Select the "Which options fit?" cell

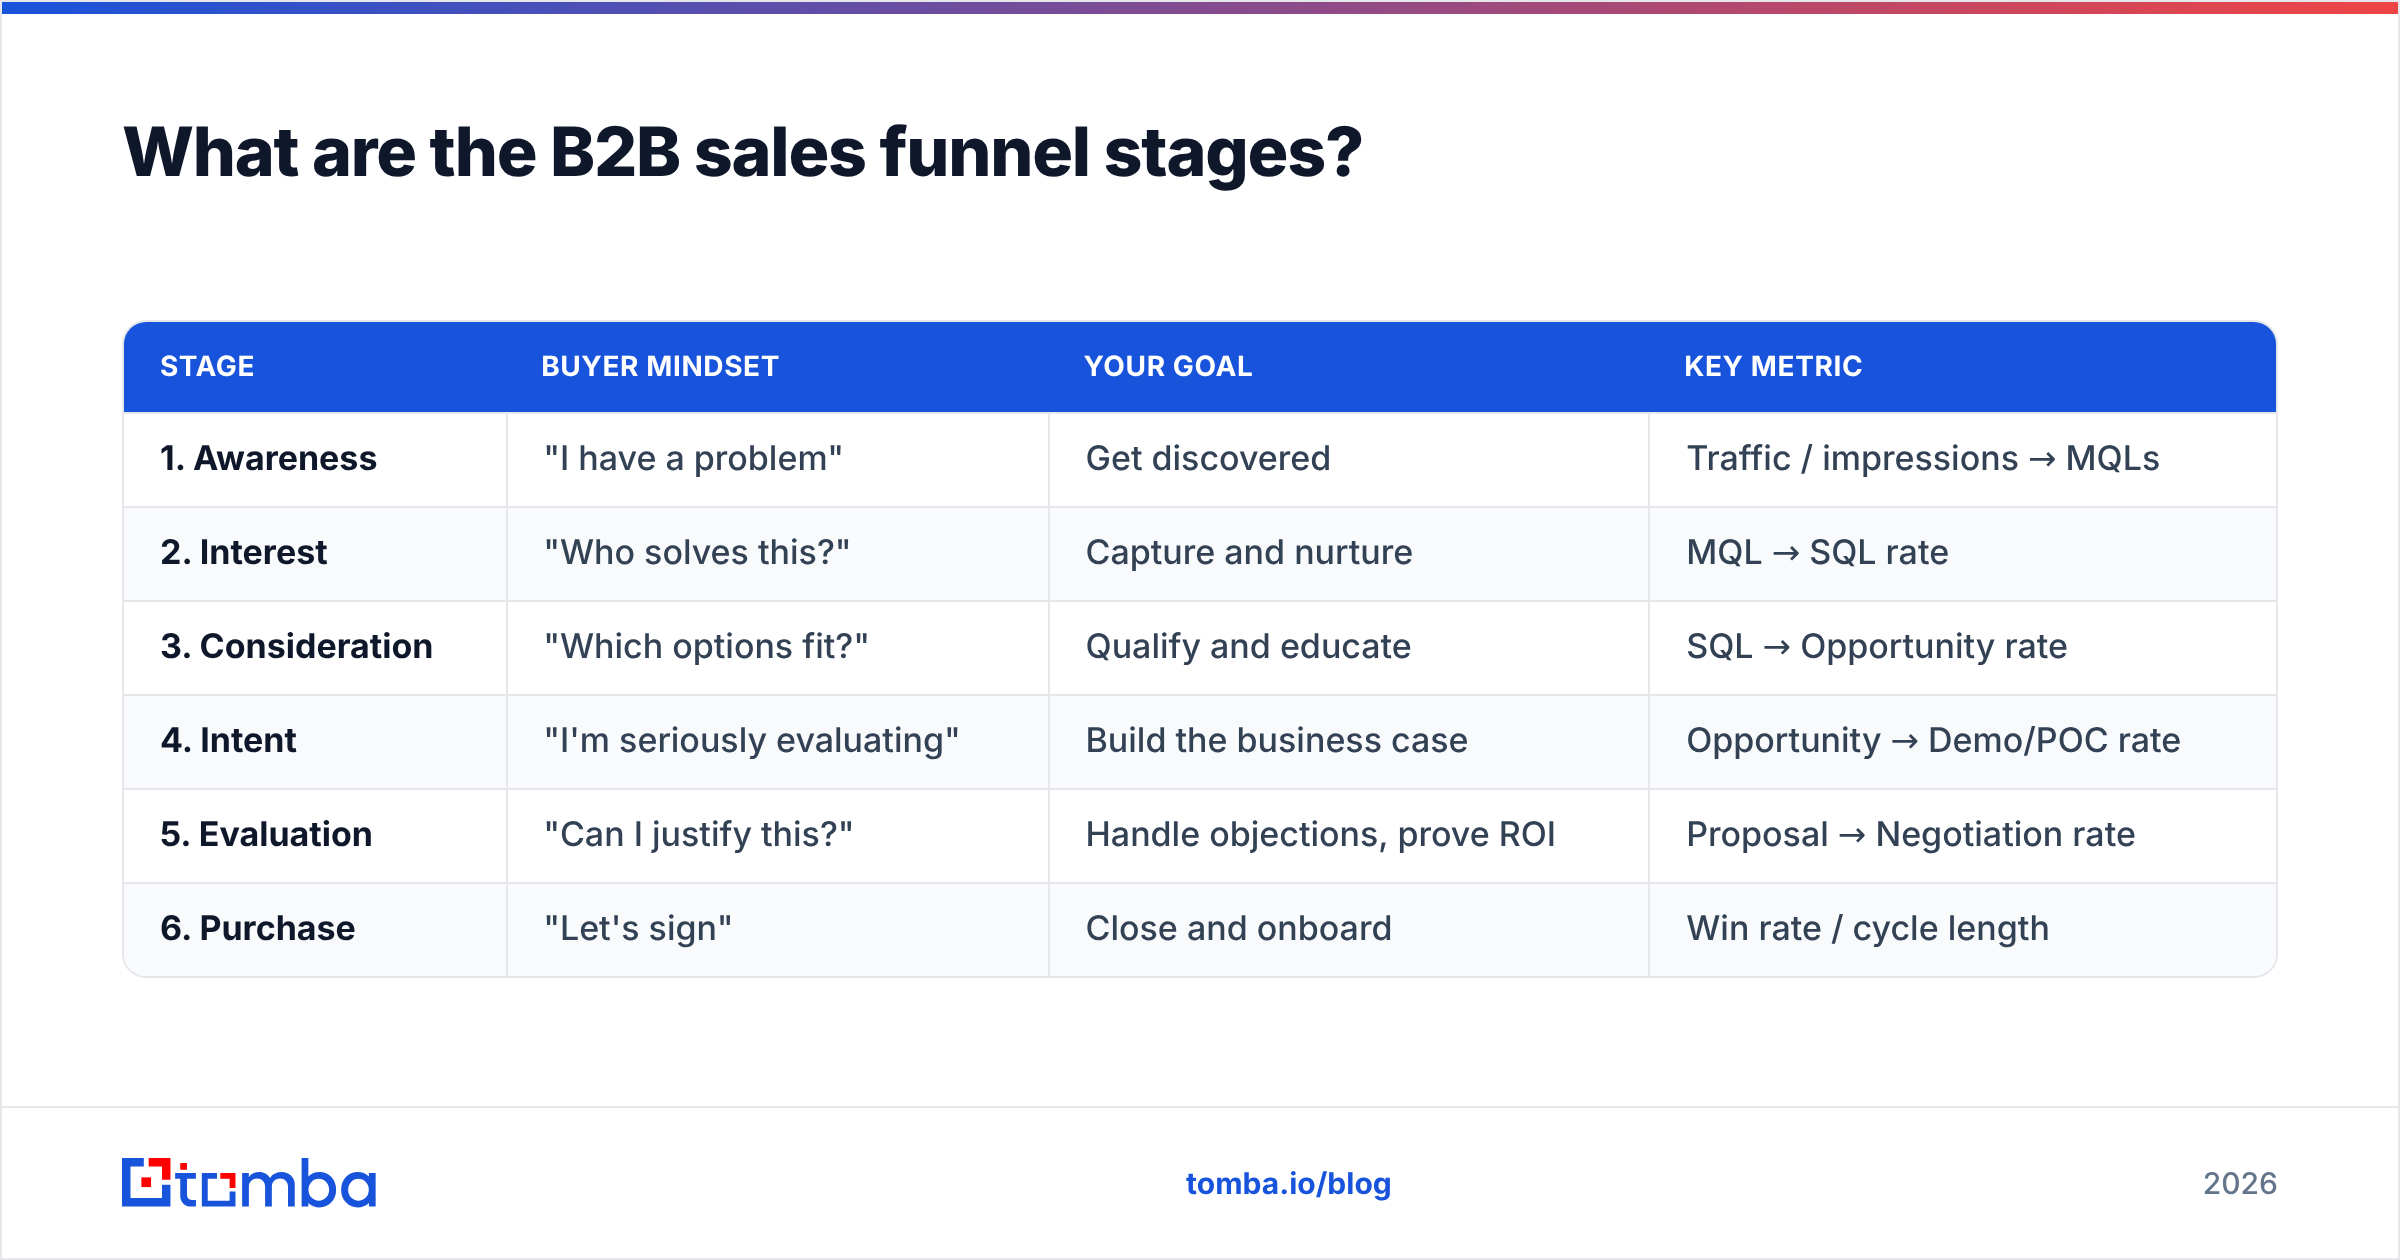pos(778,647)
